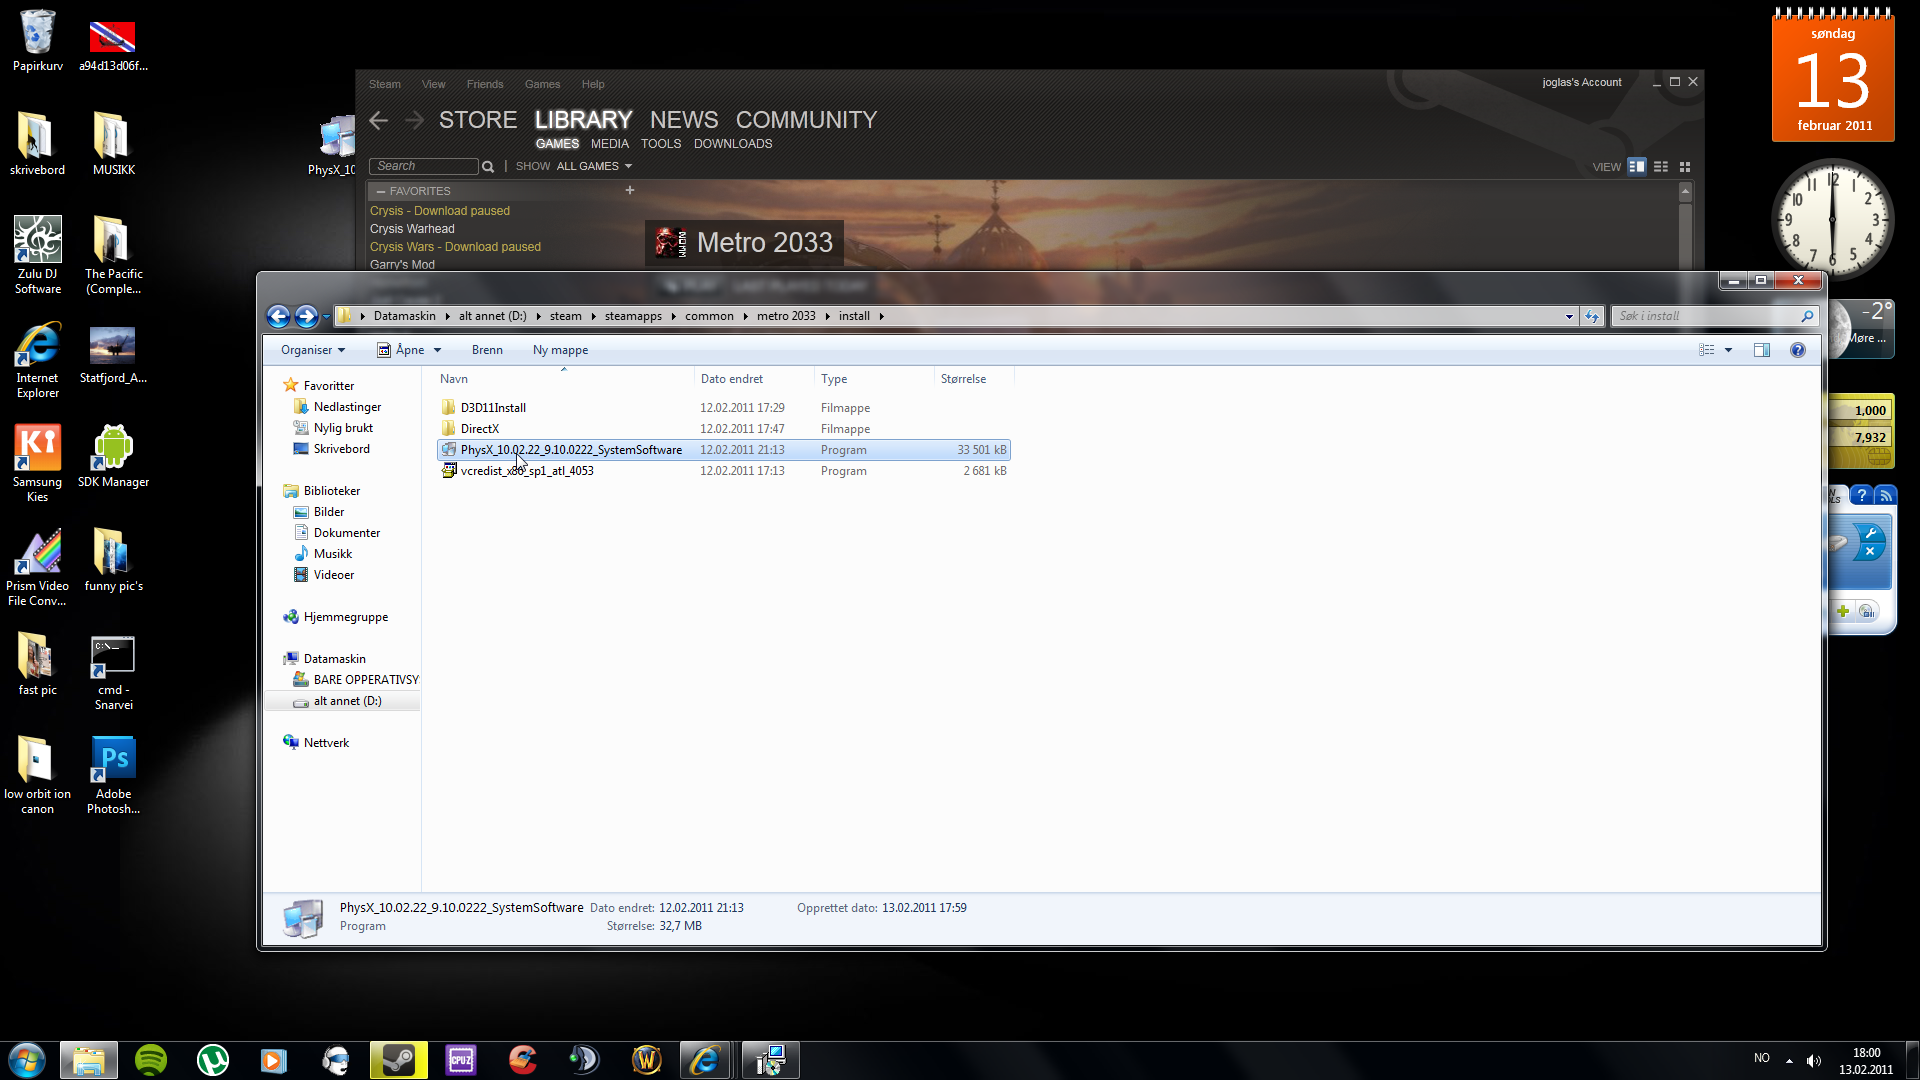The image size is (1920, 1080).
Task: Switch Steam library to grid view
Action: pos(1685,167)
